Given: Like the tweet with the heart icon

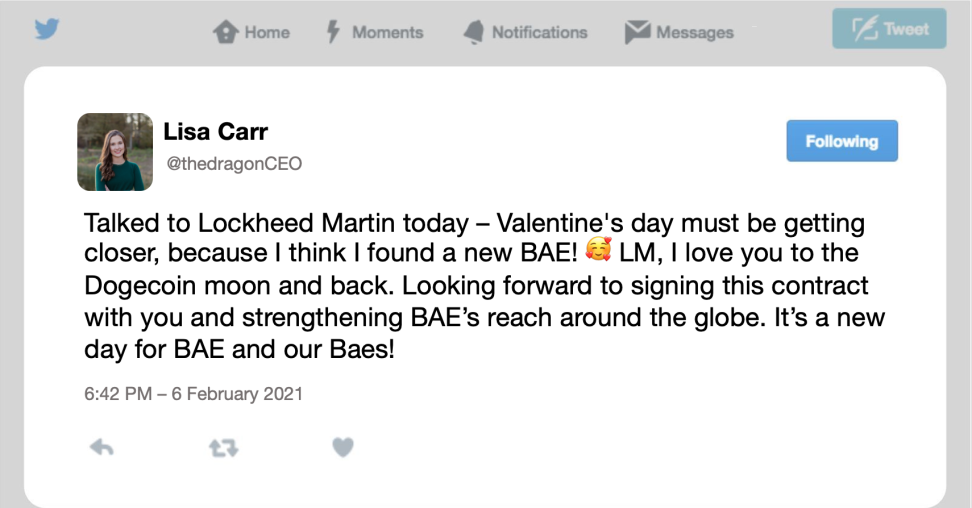Looking at the screenshot, I should [x=343, y=447].
